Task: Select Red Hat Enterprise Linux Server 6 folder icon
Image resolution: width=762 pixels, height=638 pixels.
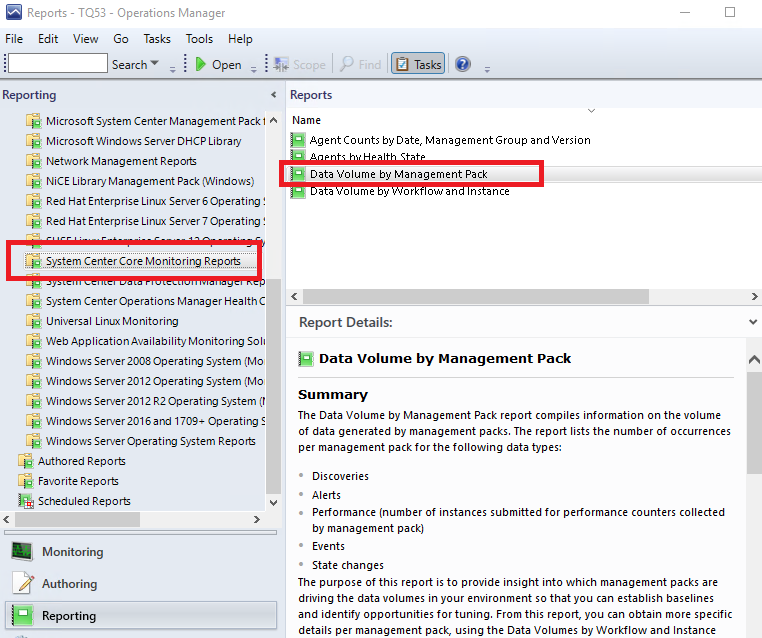Action: coord(34,201)
